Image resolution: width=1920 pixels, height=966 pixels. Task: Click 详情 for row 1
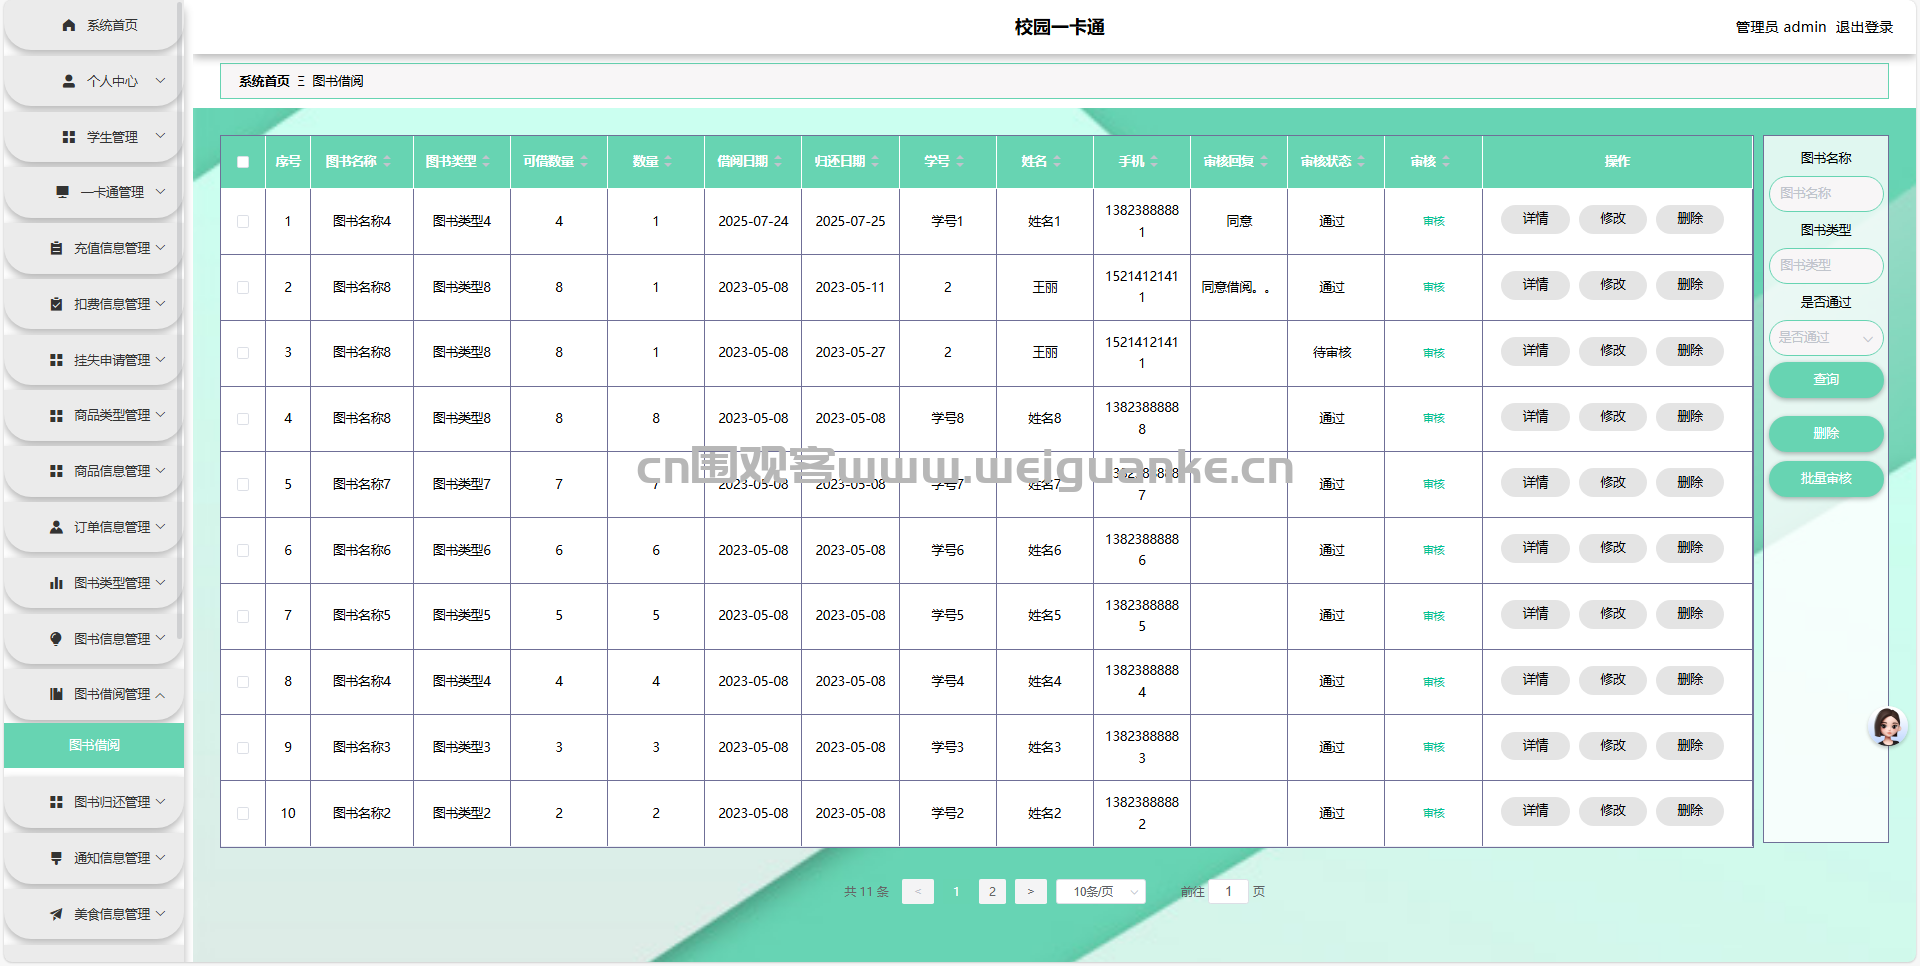[x=1535, y=219]
